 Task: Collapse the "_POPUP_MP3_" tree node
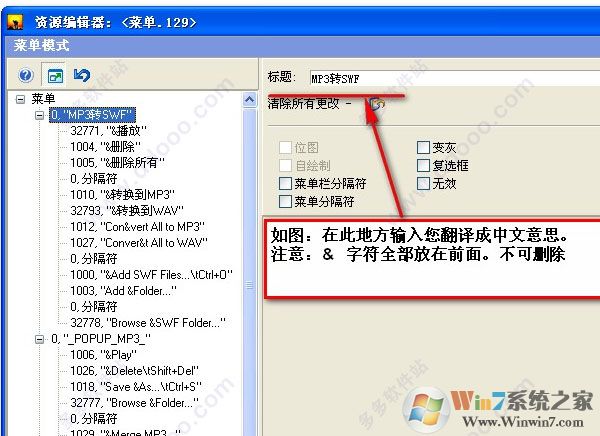click(39, 339)
